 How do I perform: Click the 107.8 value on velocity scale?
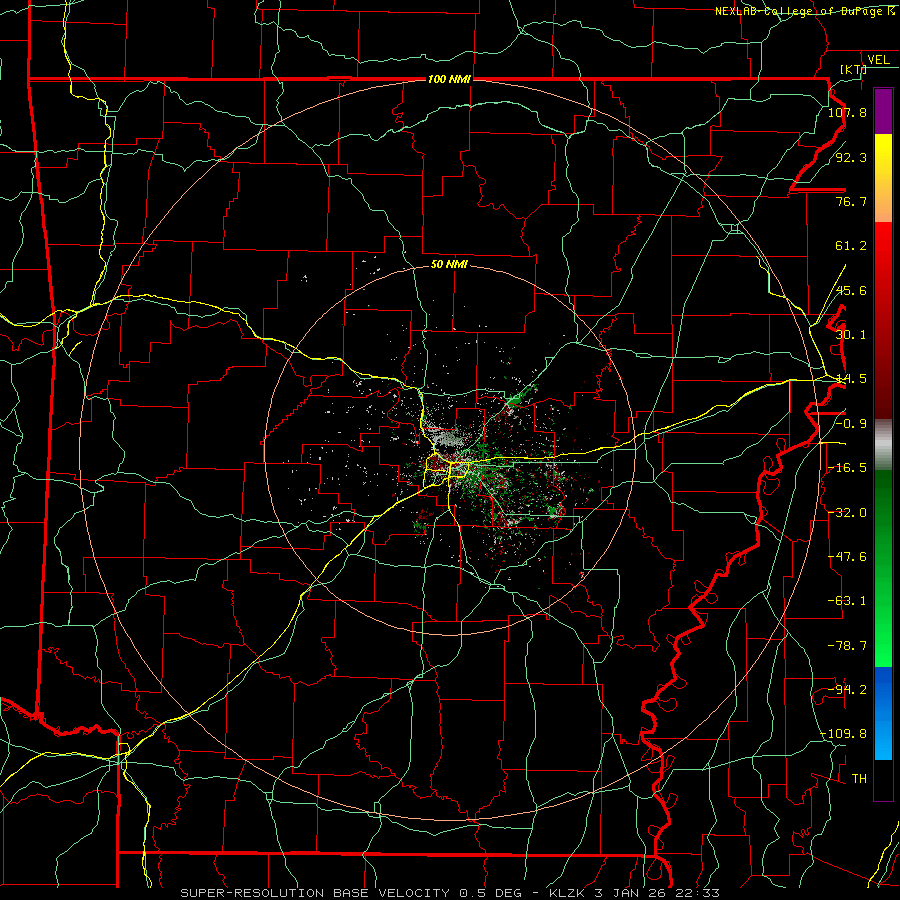(x=847, y=112)
